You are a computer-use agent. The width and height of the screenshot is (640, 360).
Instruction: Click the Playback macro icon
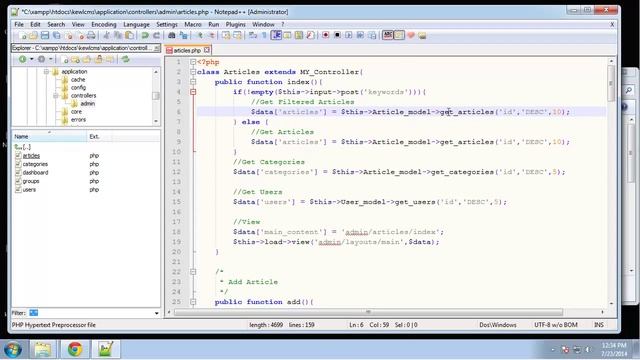tap(349, 36)
